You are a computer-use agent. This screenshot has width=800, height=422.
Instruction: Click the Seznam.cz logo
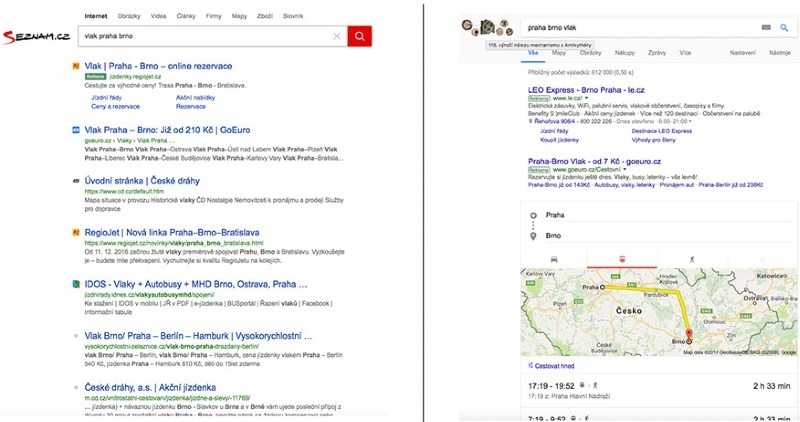36,37
